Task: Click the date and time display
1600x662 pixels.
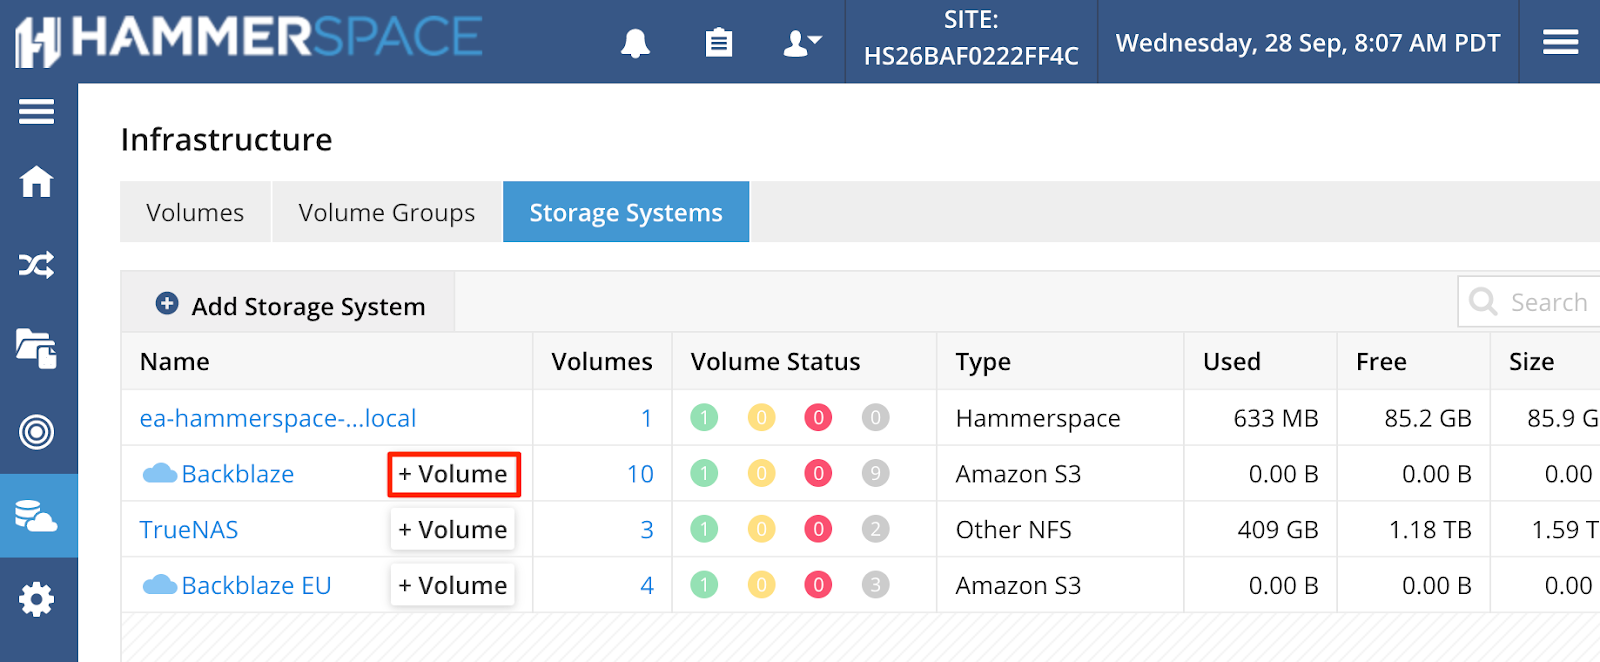Action: click(1308, 43)
